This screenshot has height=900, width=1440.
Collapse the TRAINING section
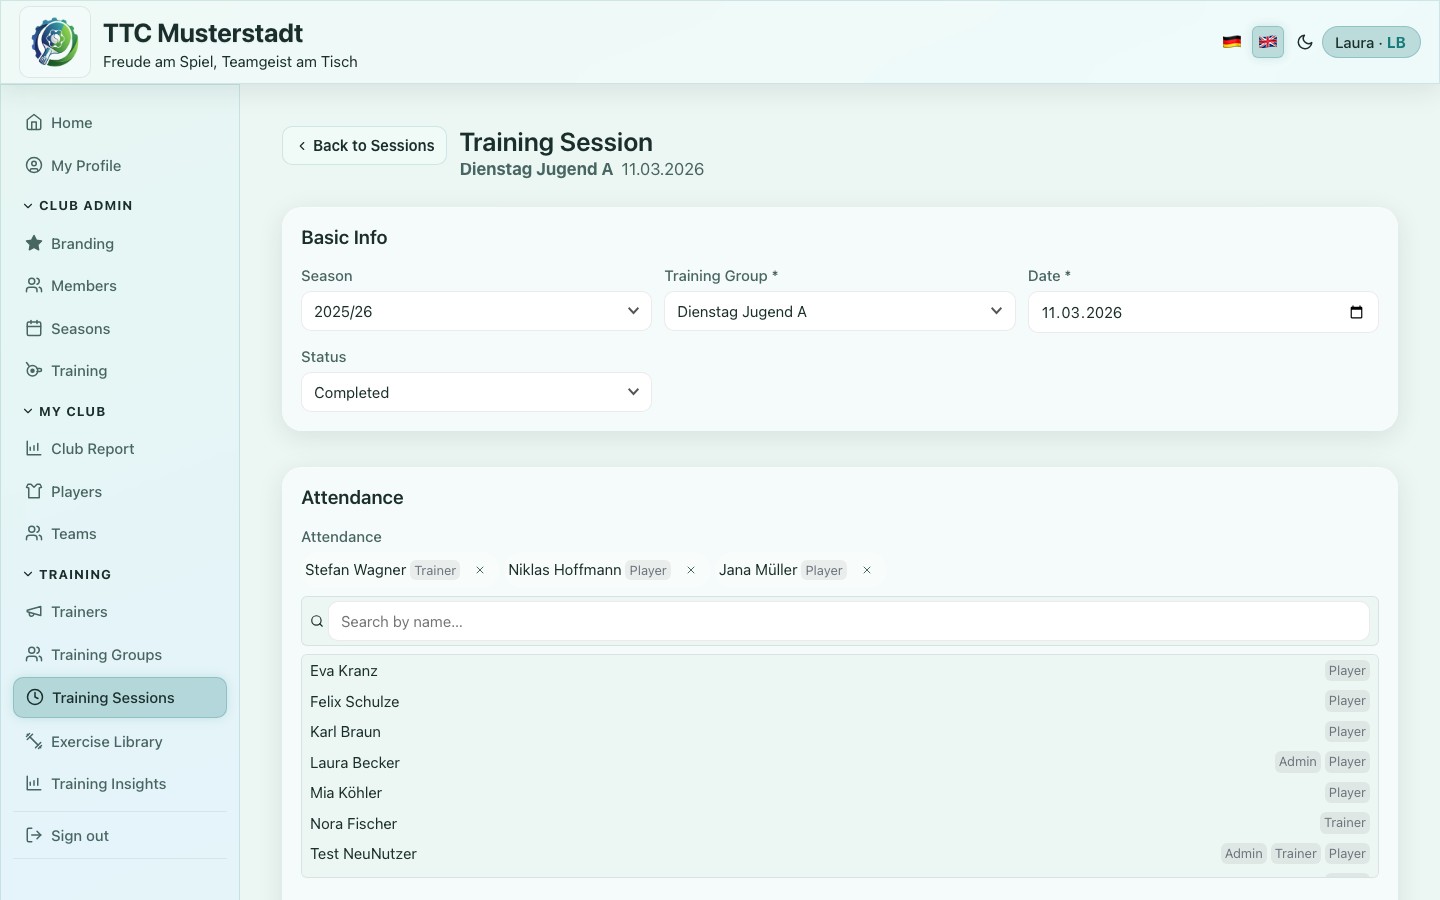[67, 575]
